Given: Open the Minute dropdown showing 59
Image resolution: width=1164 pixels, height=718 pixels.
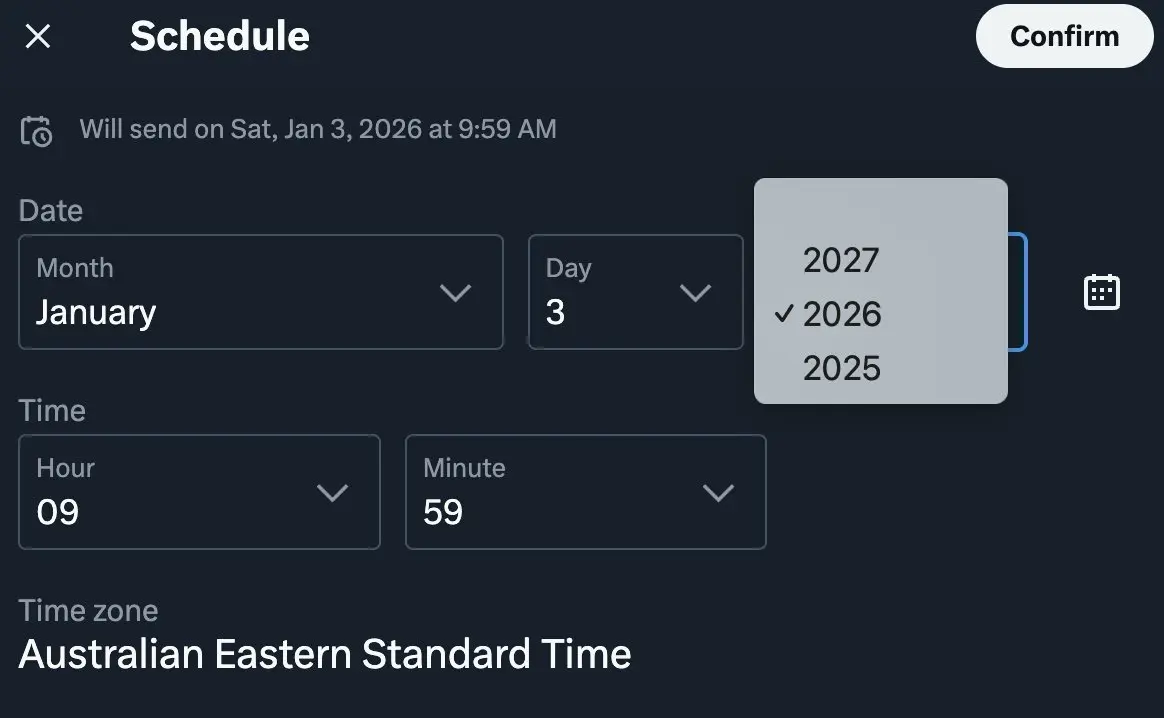Looking at the screenshot, I should click(x=585, y=492).
